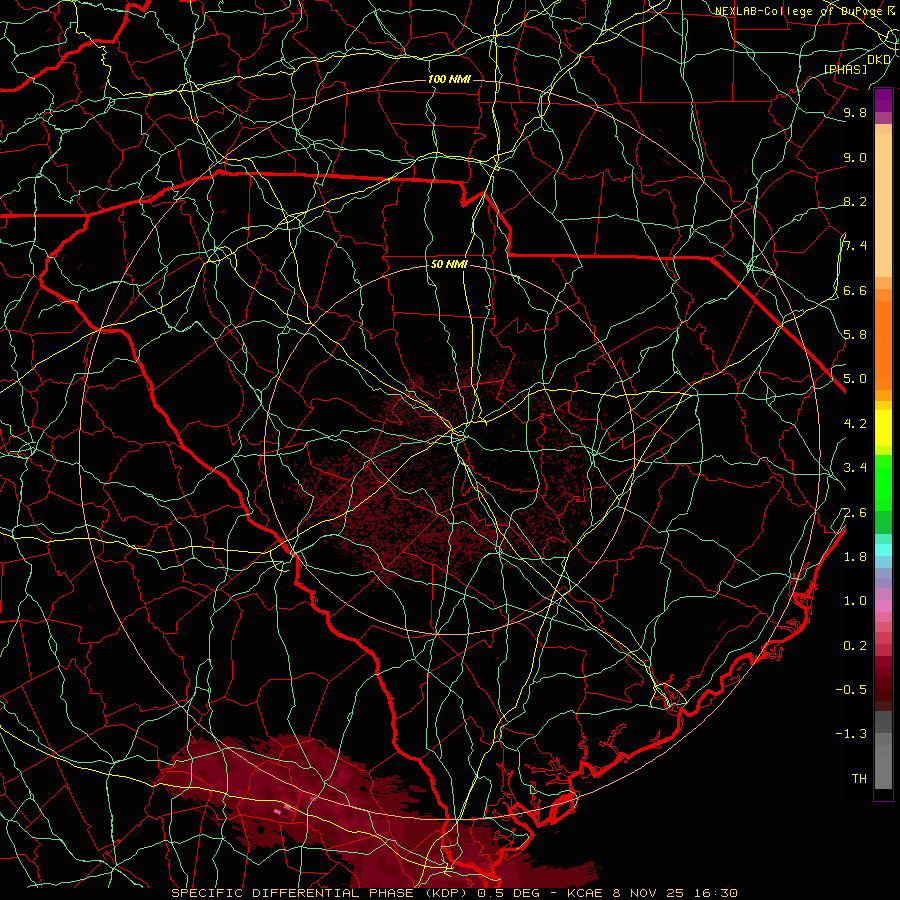
Task: Click the SPECIFIC DIFFERENTIAL PHASE title text
Action: [292, 893]
